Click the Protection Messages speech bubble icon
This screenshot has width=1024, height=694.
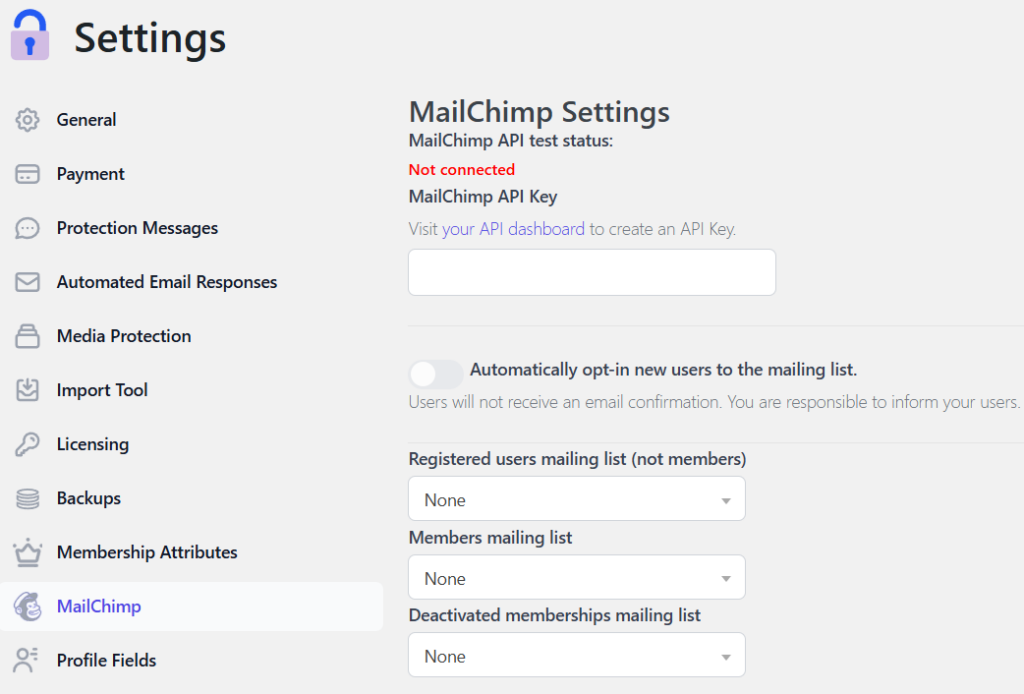pos(27,228)
